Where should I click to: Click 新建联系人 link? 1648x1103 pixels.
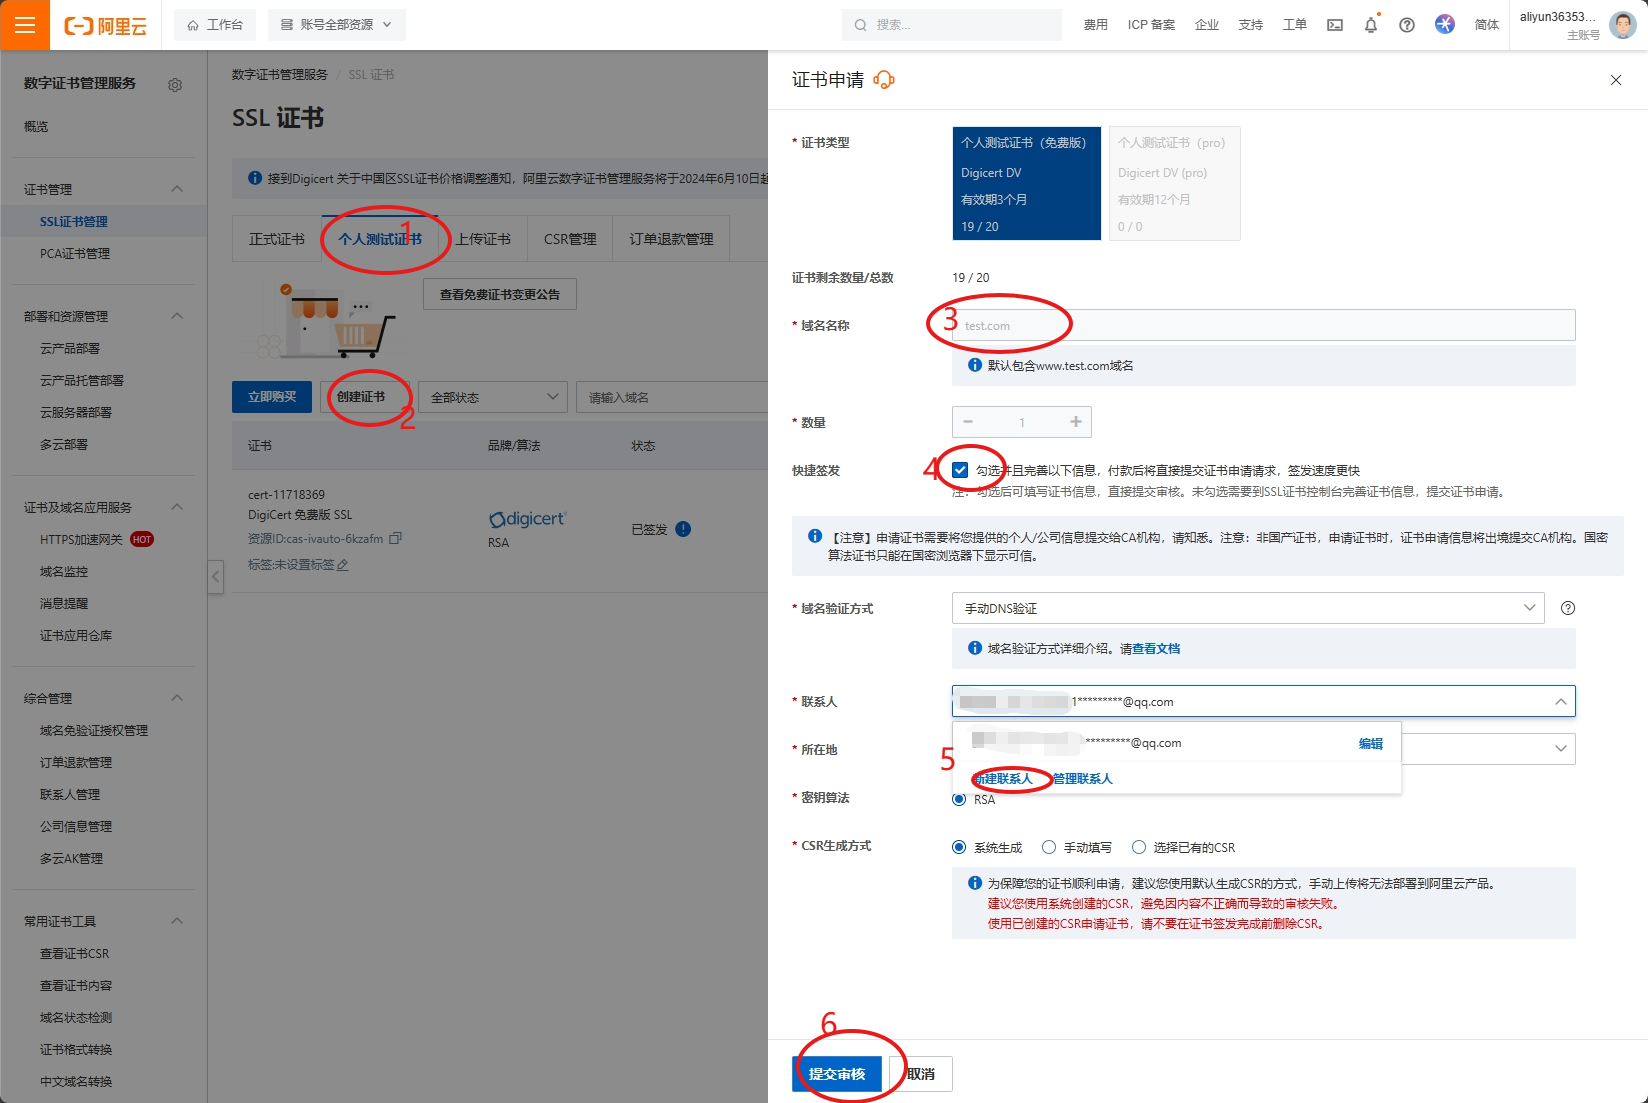coord(1004,779)
